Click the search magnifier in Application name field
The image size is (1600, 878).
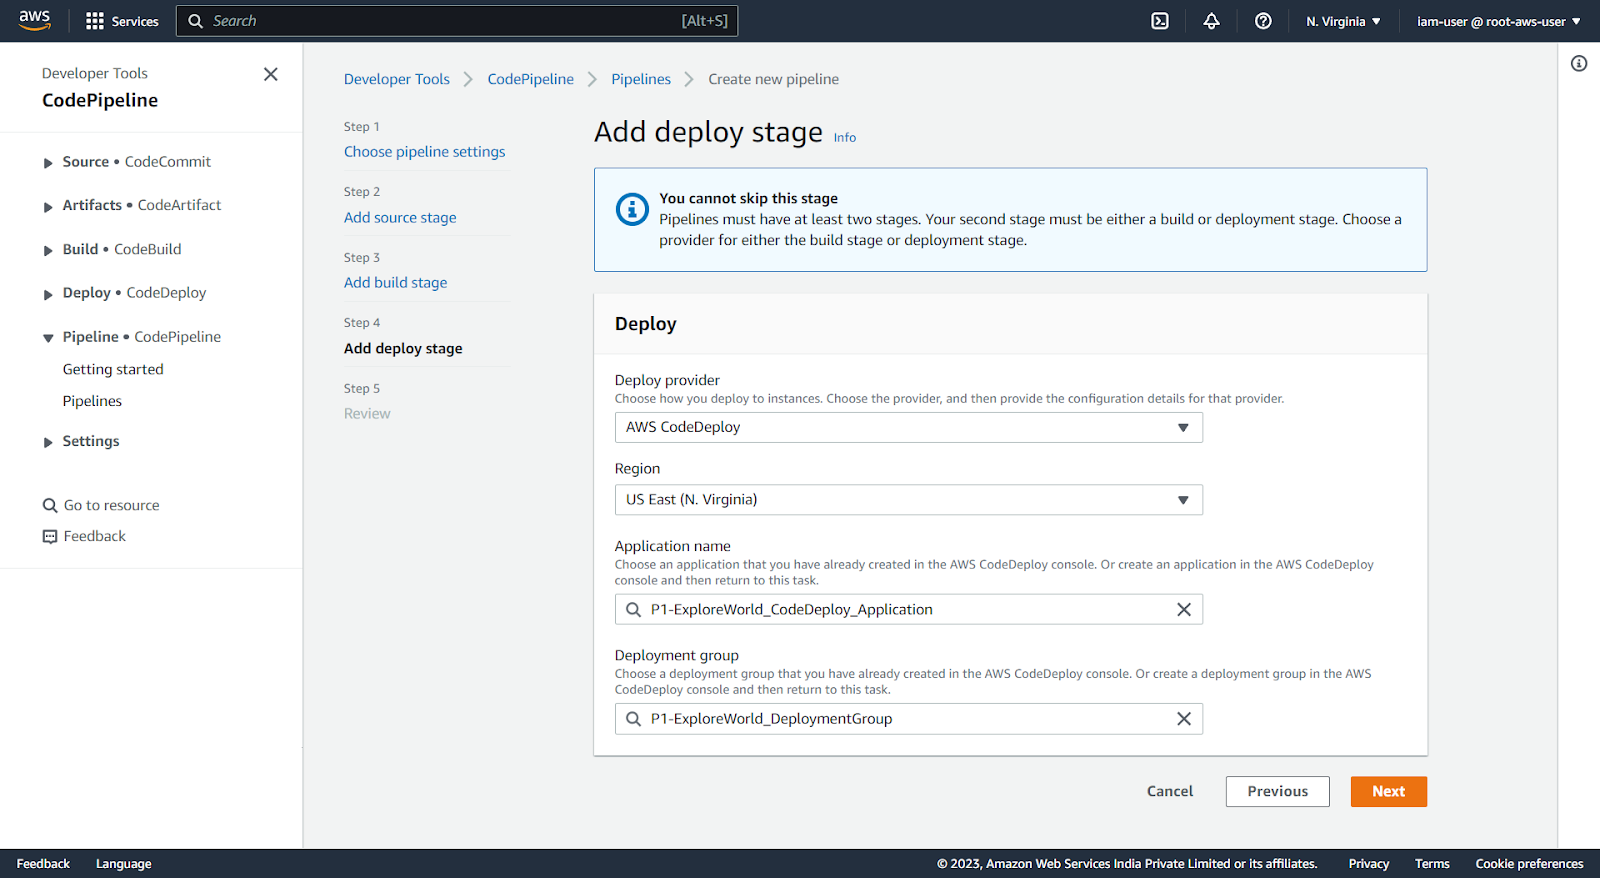tap(633, 610)
